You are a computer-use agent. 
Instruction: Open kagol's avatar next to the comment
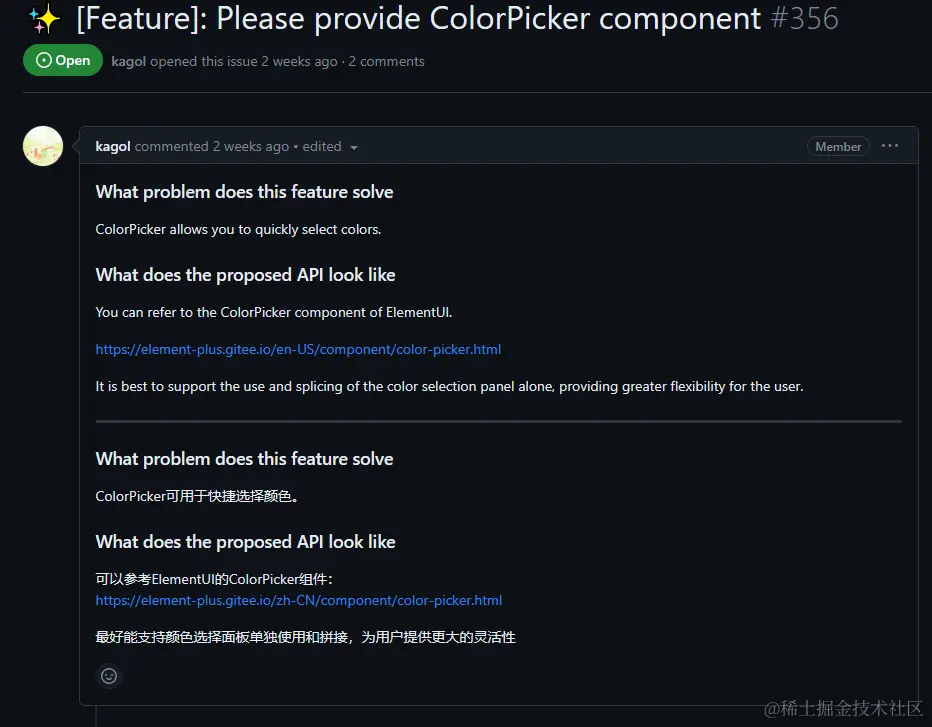coord(43,147)
